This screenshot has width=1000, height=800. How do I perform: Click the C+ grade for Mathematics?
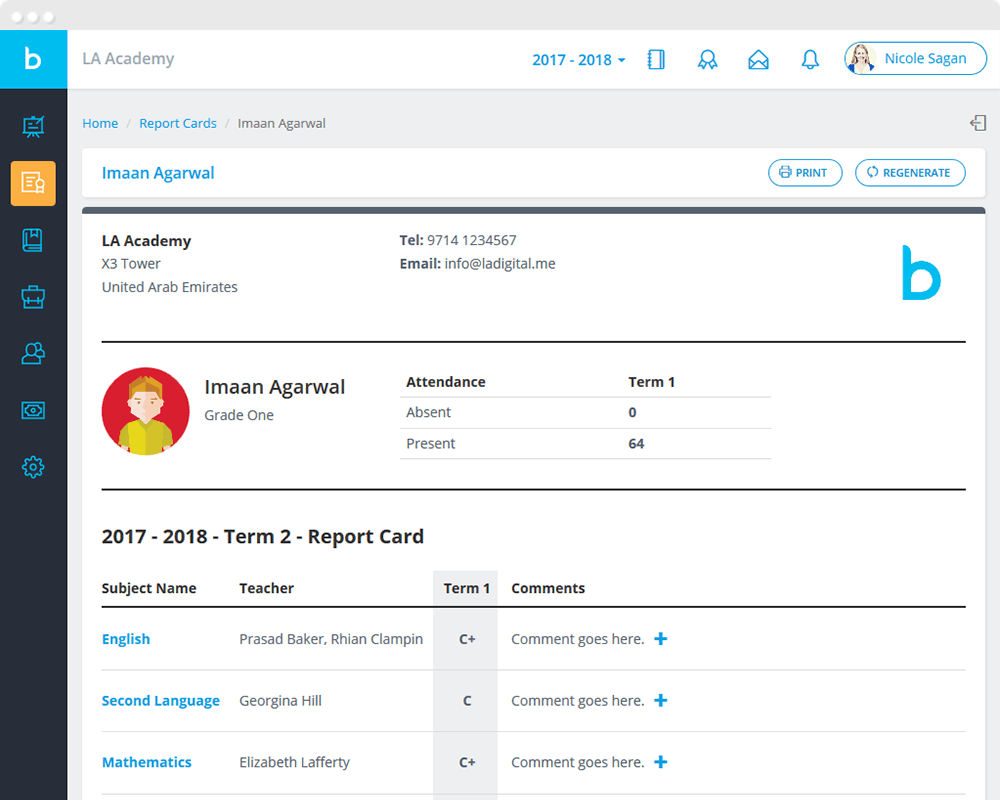coord(467,762)
